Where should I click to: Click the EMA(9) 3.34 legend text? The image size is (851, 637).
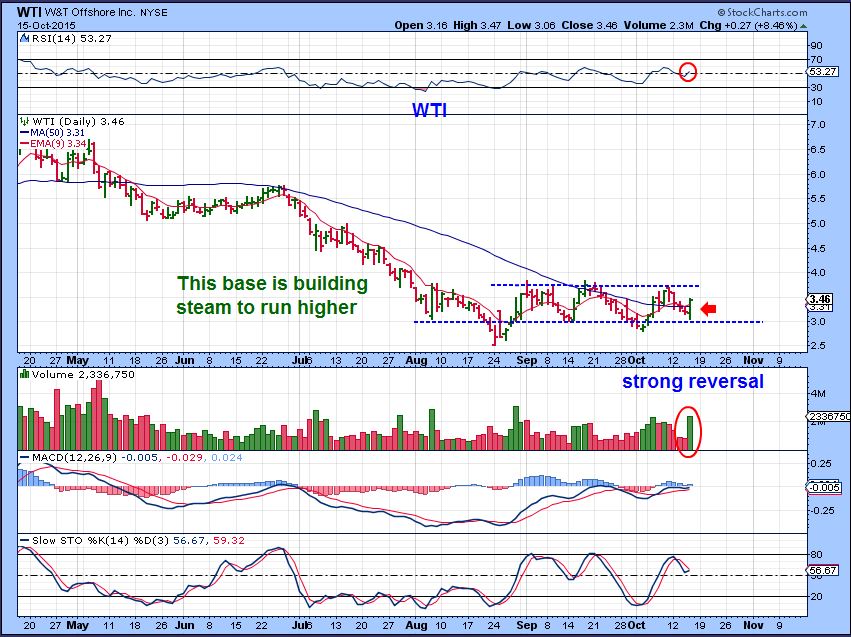click(58, 143)
